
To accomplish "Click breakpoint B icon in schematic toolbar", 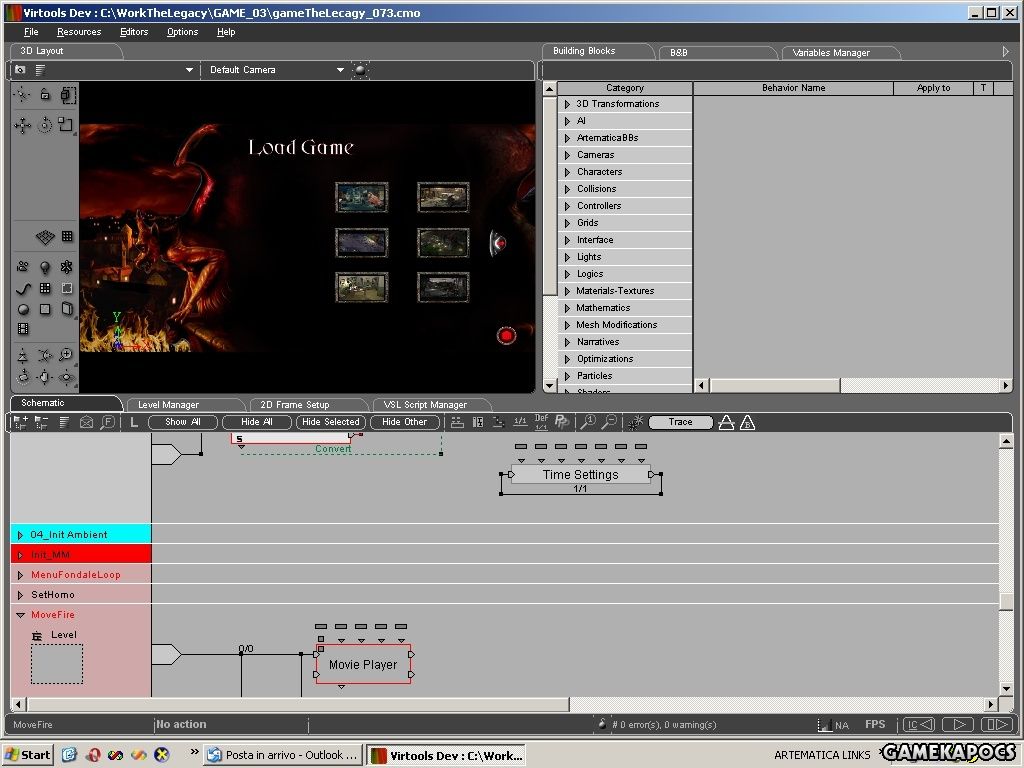I will (748, 423).
